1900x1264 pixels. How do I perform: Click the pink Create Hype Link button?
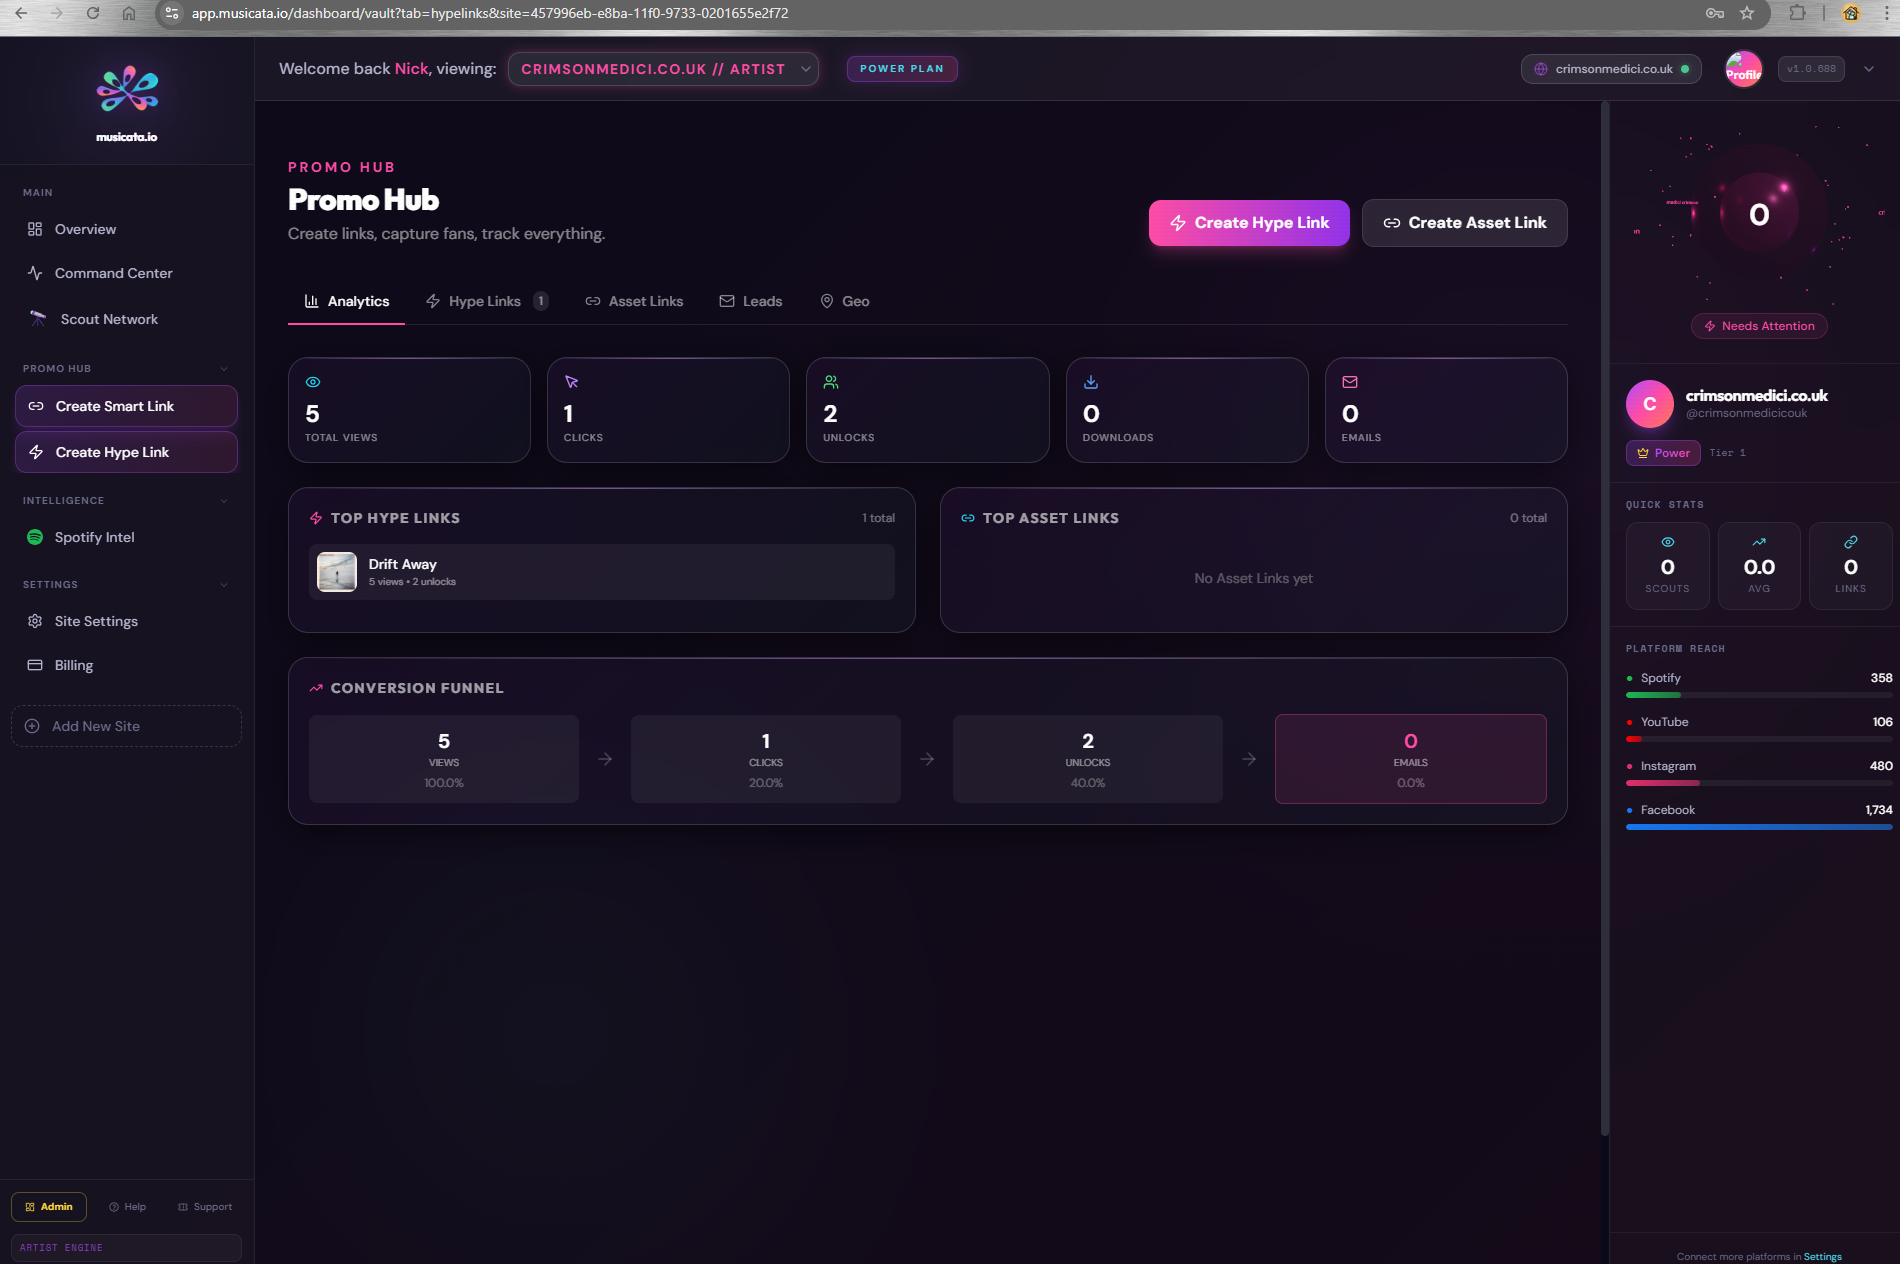tap(1249, 223)
